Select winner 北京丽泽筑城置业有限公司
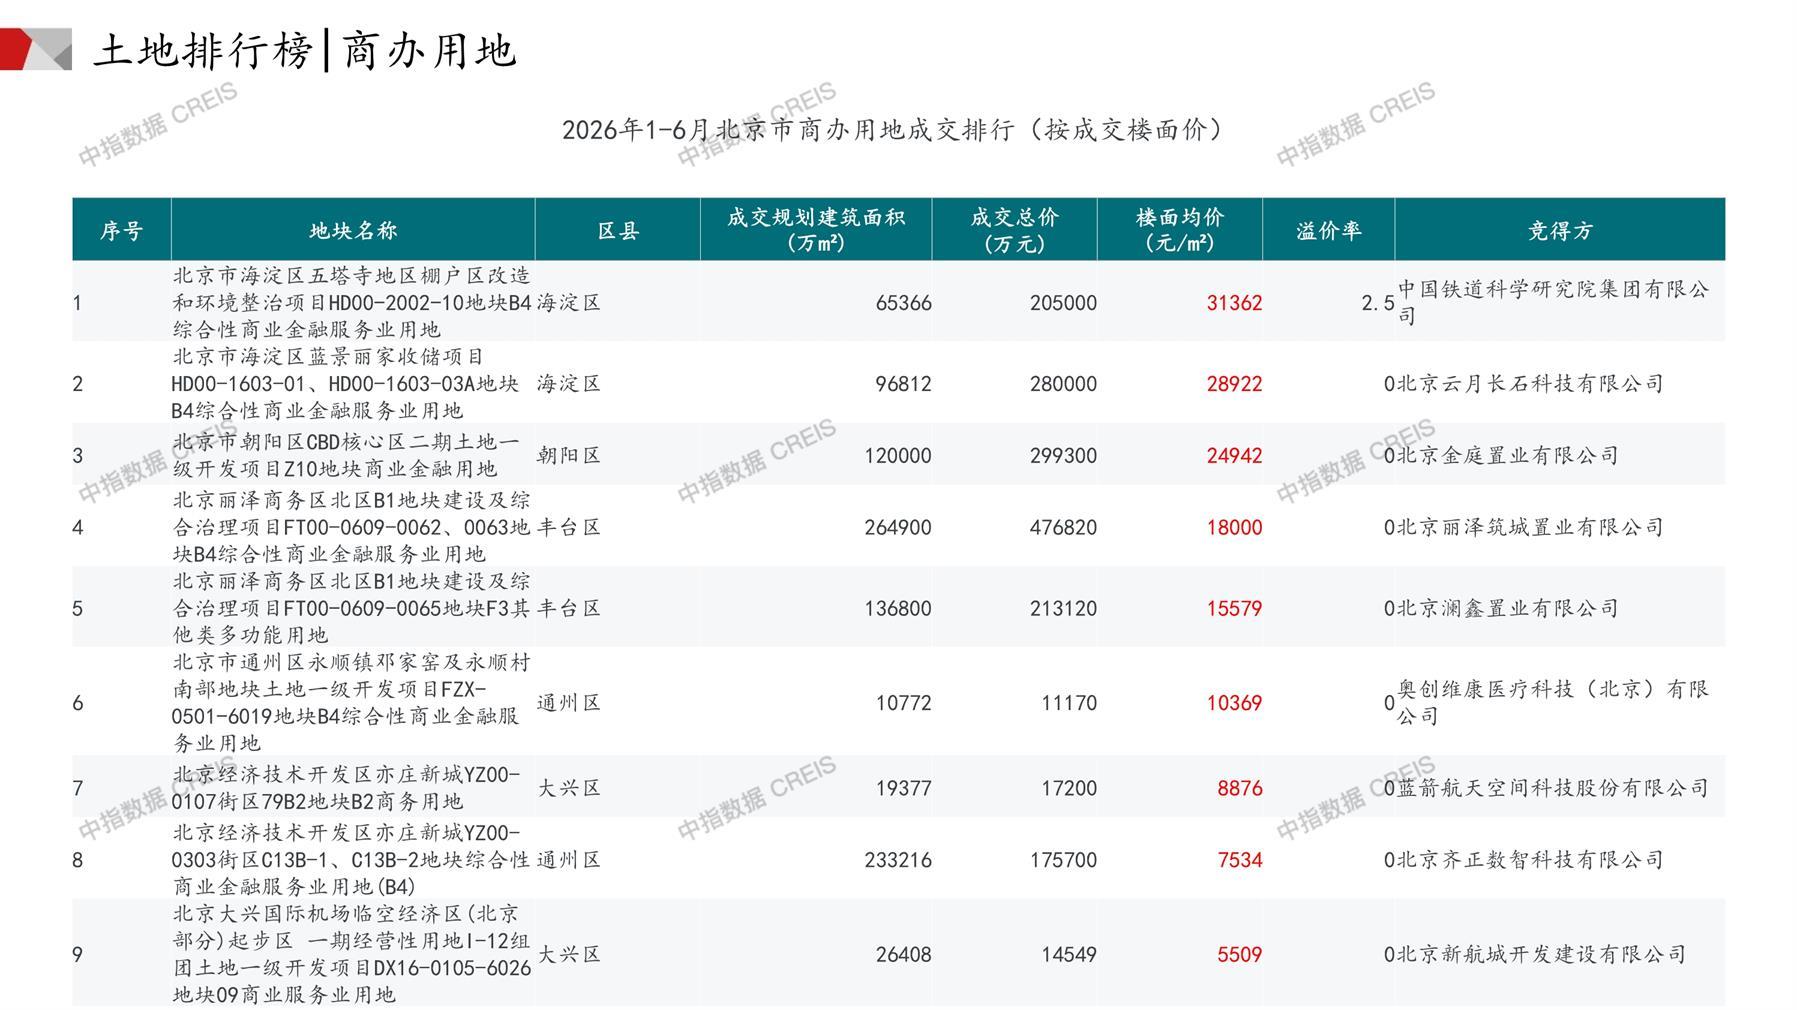This screenshot has width=1797, height=1010. pos(1530,528)
